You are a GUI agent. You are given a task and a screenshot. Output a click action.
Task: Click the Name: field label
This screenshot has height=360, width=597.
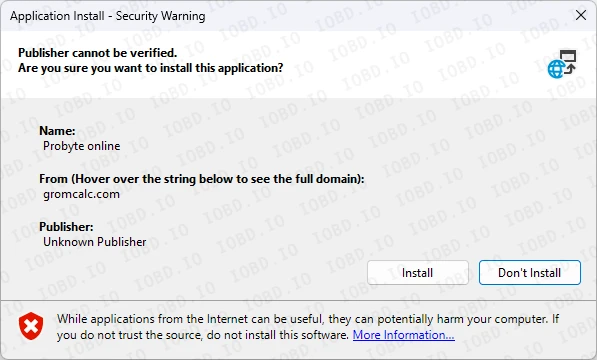[57, 131]
